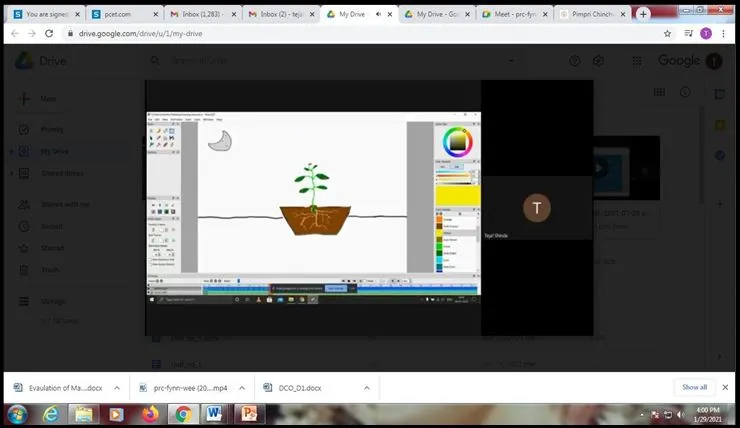The width and height of the screenshot is (740, 428).
Task: Click the Chrome back arrow
Action: tap(15, 34)
